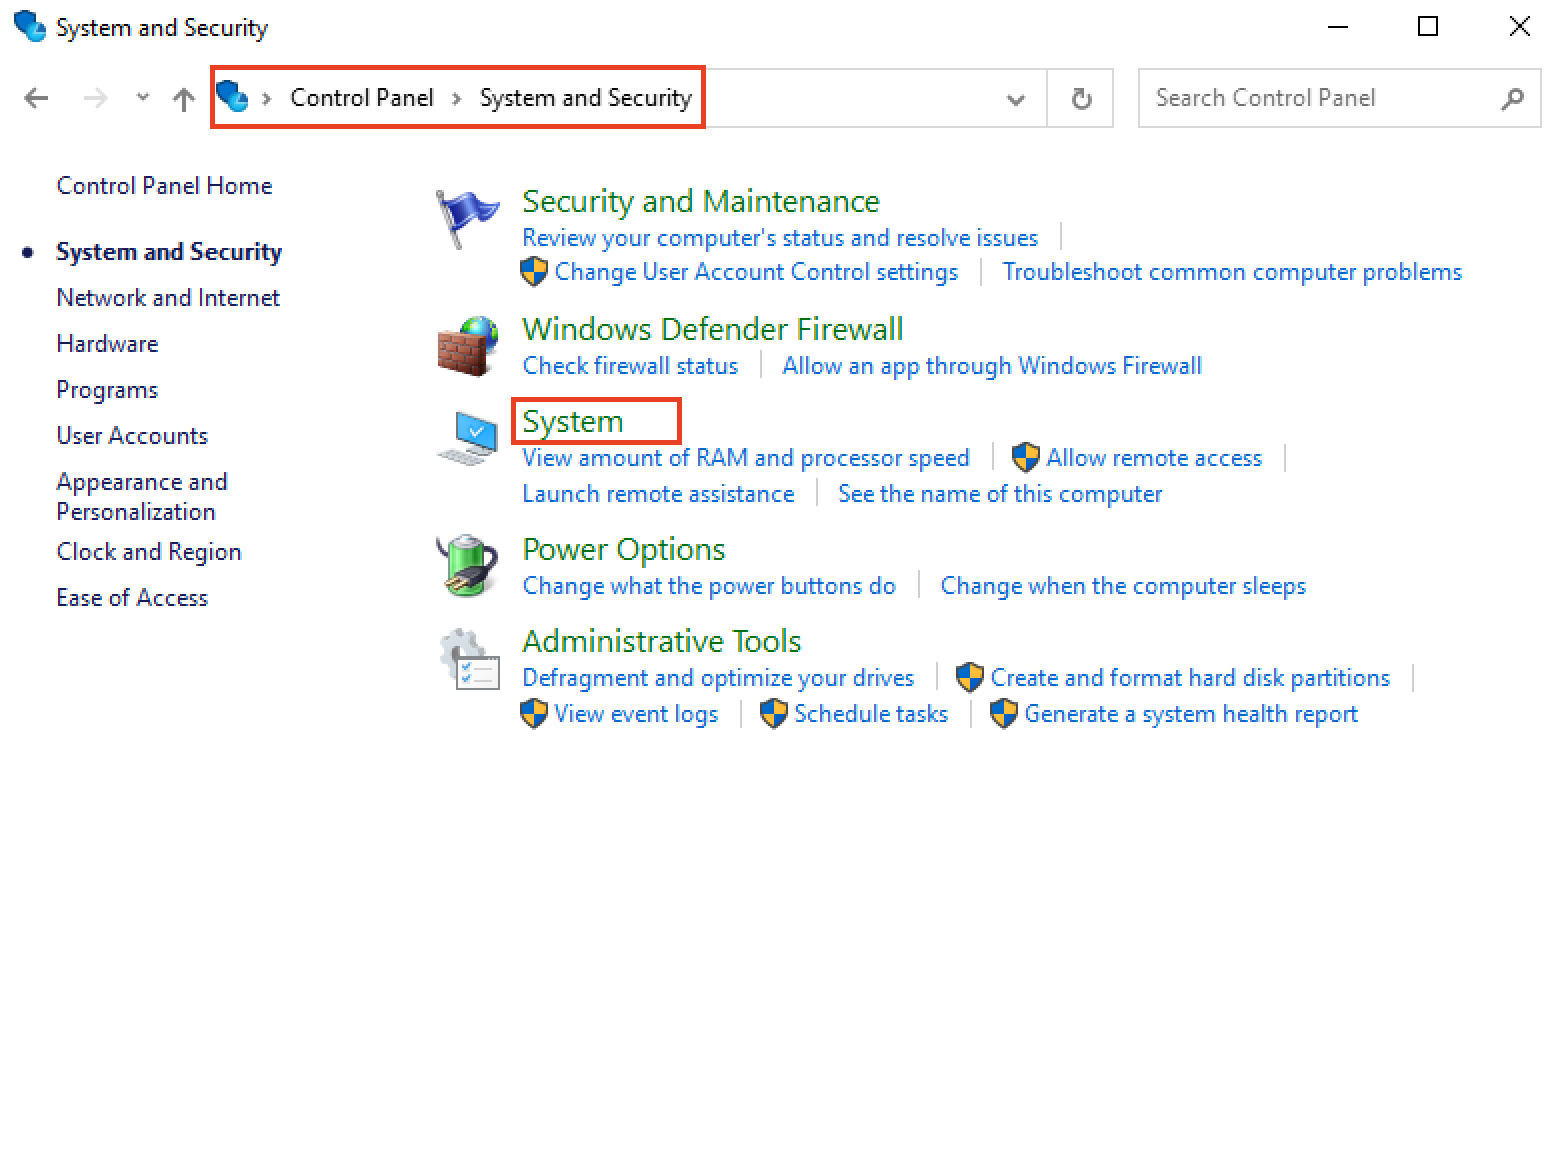The height and width of the screenshot is (1176, 1566).
Task: Refresh the Control Panel view
Action: click(x=1081, y=98)
